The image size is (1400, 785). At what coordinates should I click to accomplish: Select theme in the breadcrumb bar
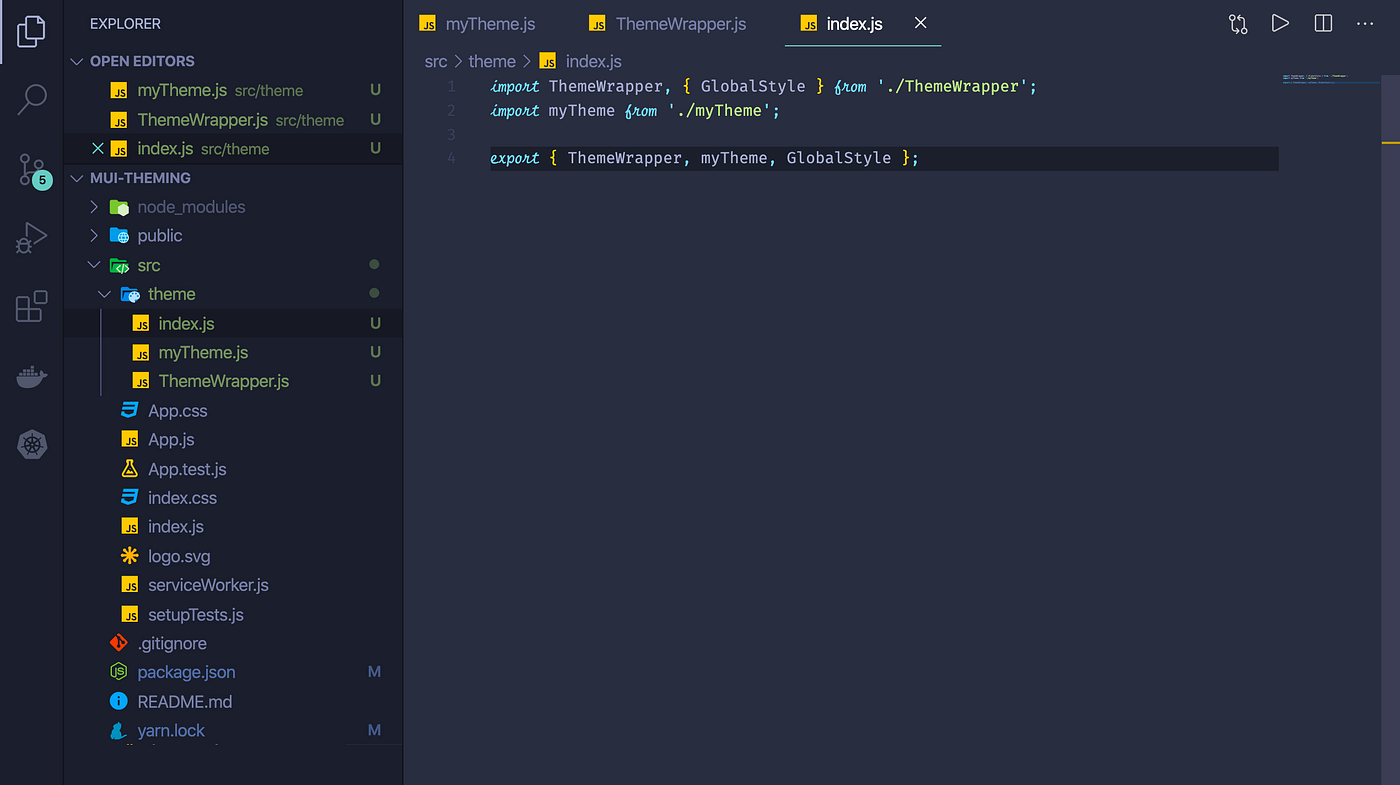492,61
